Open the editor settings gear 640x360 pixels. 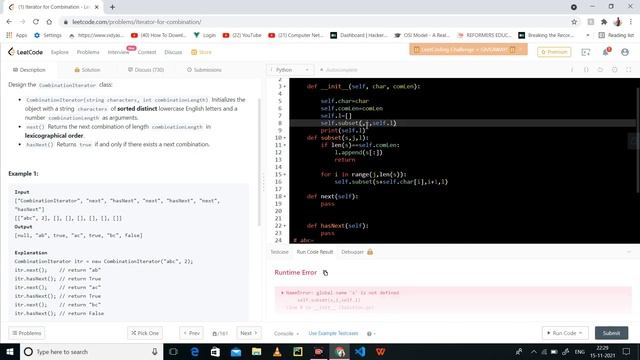point(614,70)
